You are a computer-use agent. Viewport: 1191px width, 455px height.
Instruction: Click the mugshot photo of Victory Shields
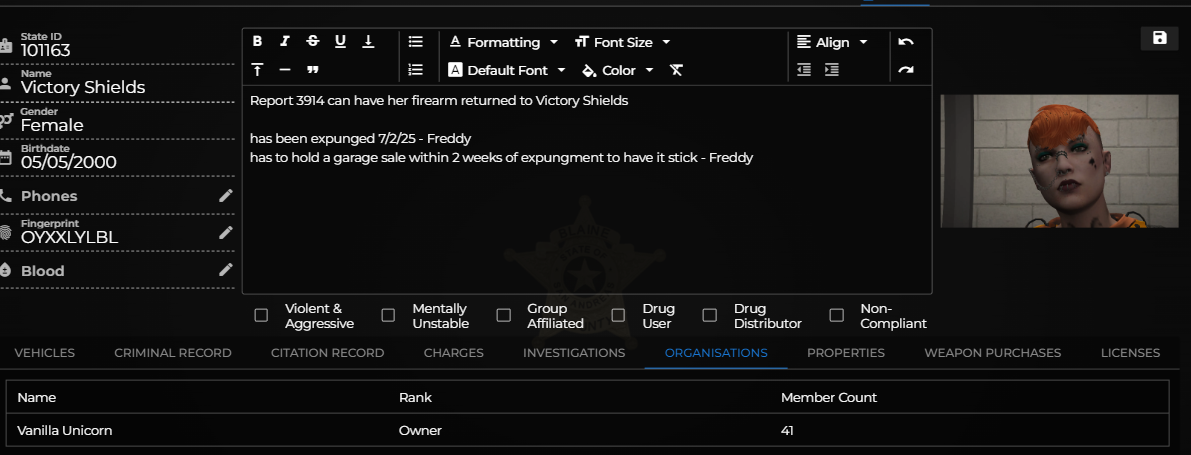coord(1060,161)
